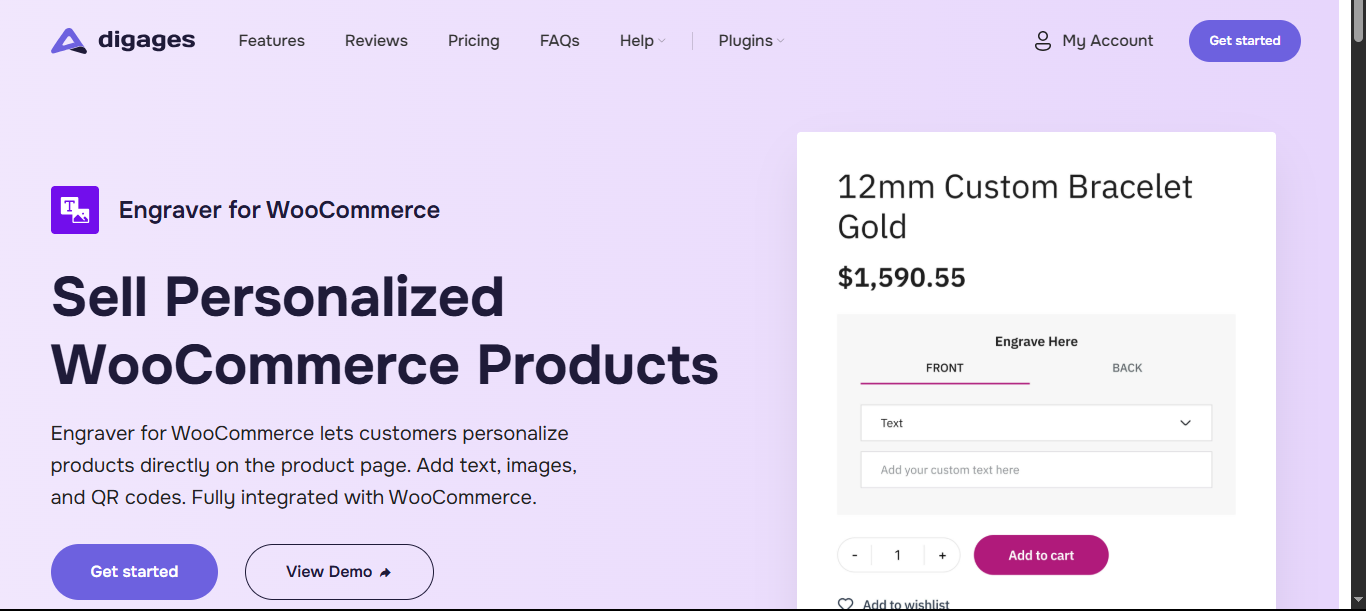This screenshot has width=1366, height=611.
Task: Increase quantity with the plus button
Action: tap(942, 555)
